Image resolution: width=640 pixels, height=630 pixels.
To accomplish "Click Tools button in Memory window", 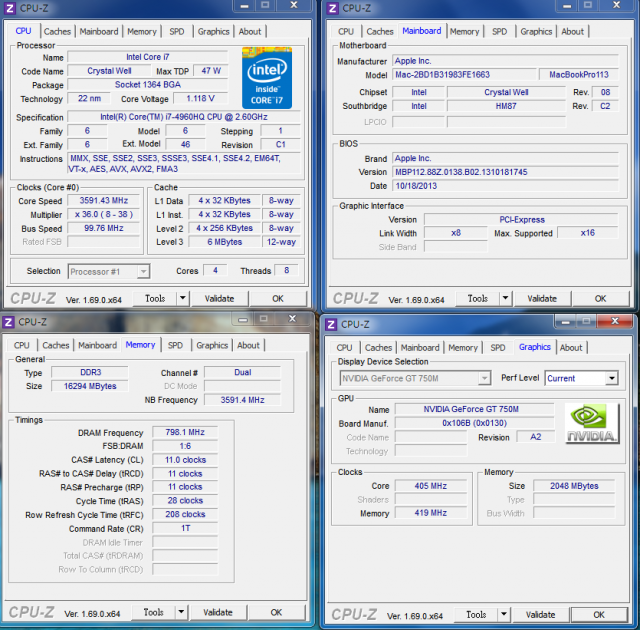I will click(x=154, y=612).
